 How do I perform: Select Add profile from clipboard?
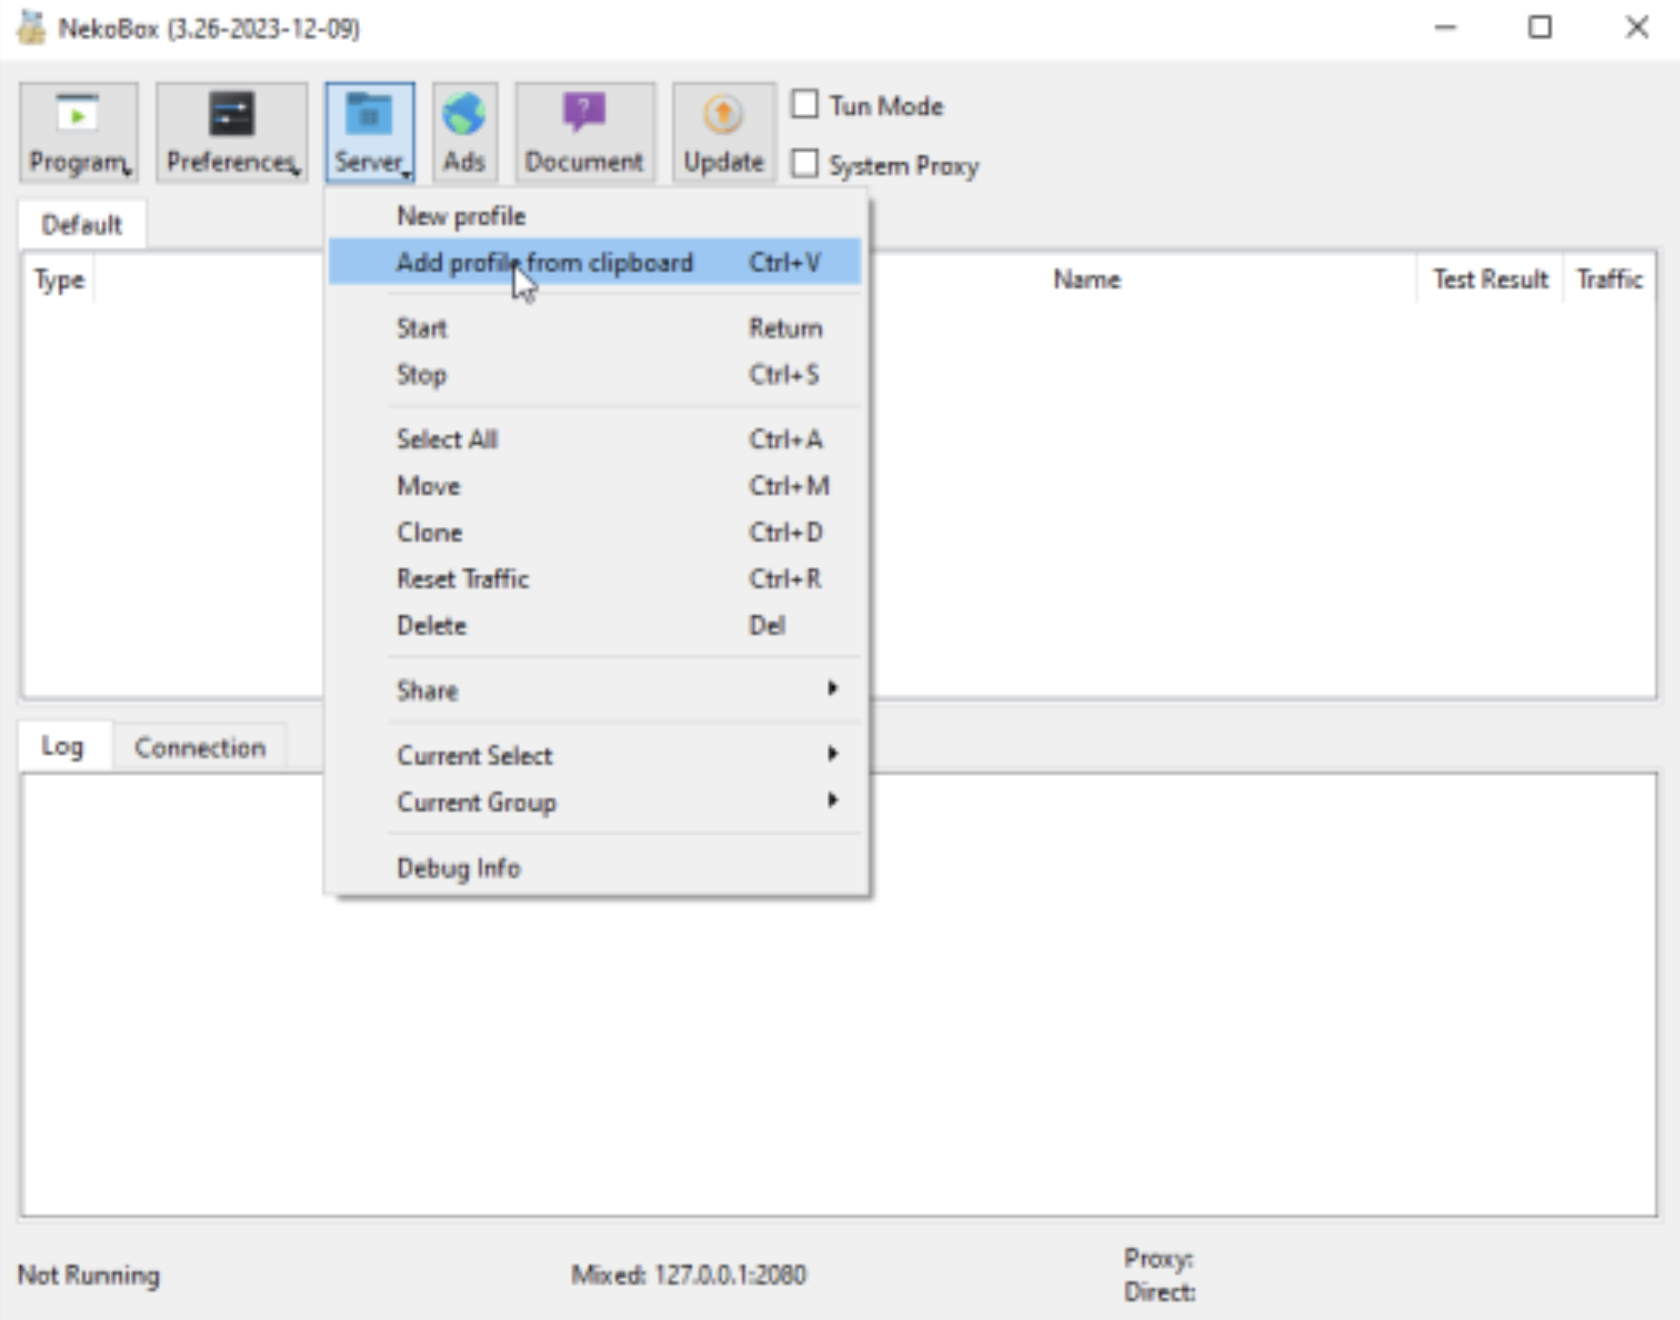click(595, 262)
